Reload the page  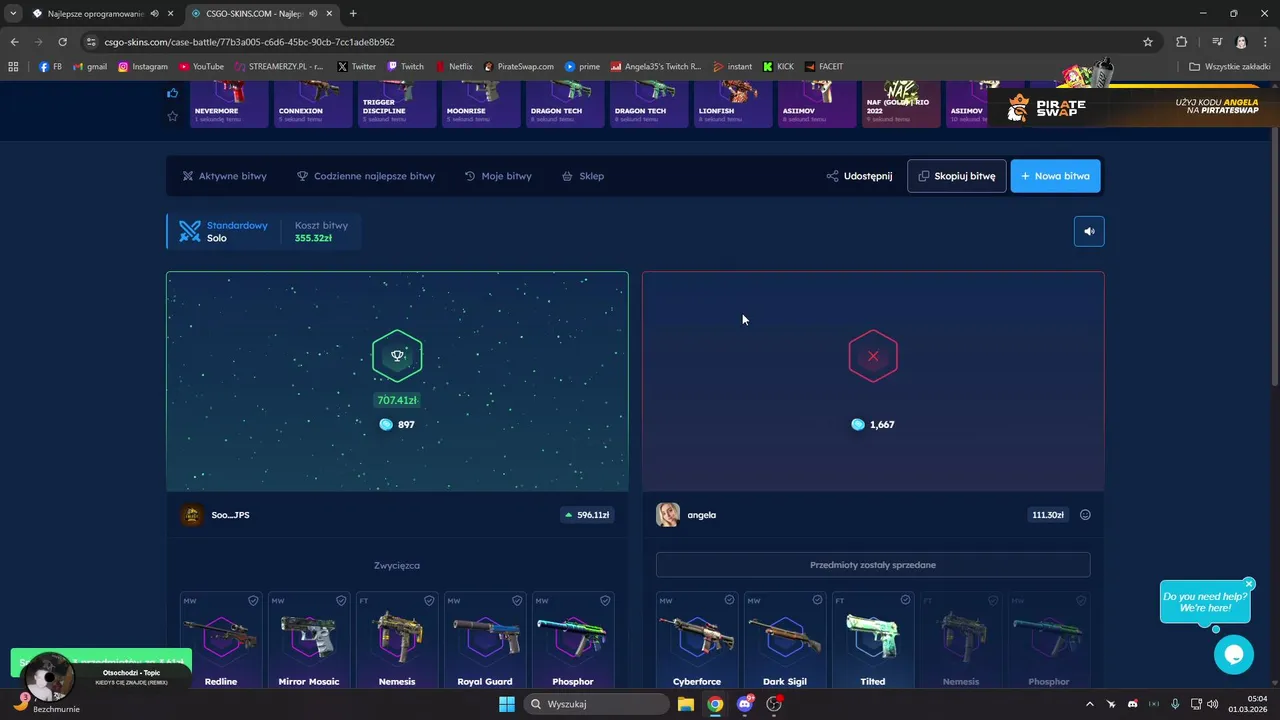62,42
